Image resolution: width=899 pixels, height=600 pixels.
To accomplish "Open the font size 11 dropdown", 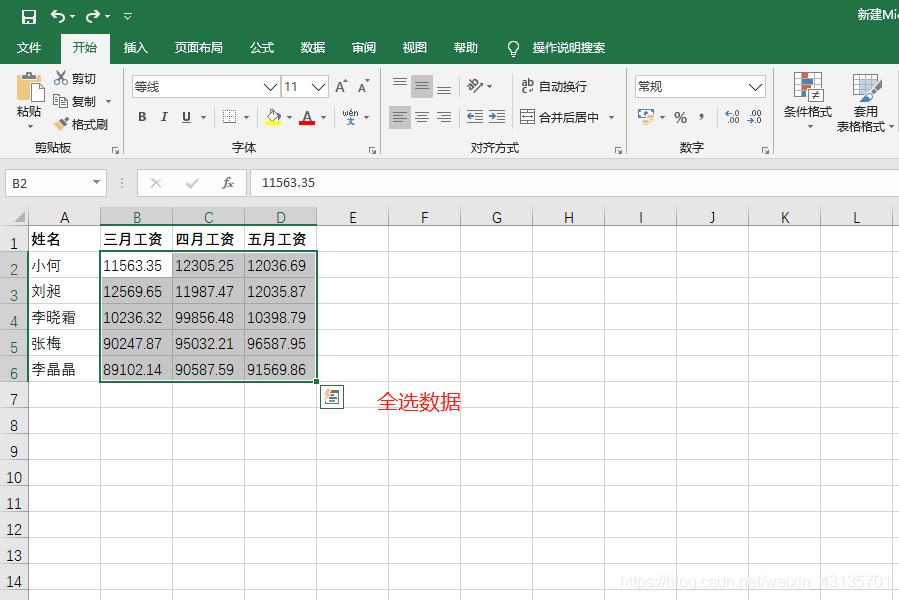I will [x=319, y=87].
